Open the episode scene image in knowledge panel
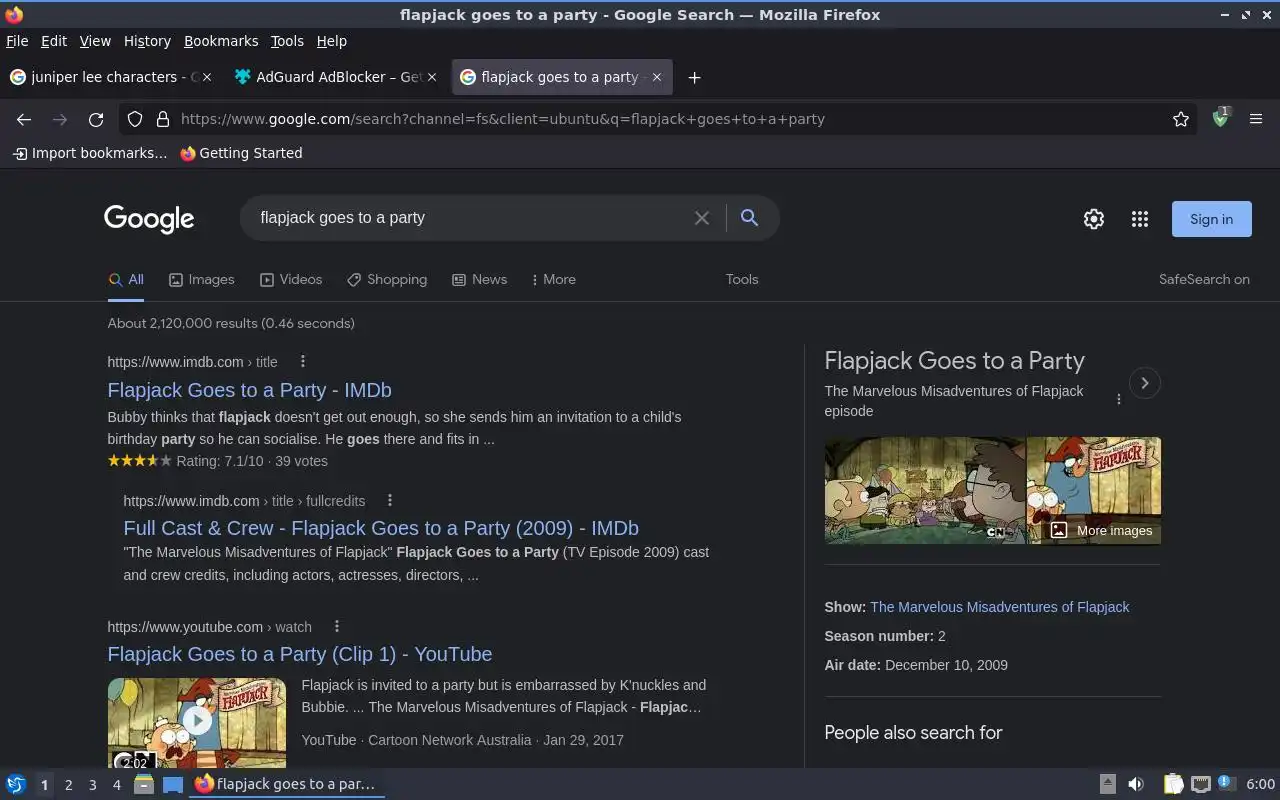The width and height of the screenshot is (1280, 800). click(x=925, y=490)
